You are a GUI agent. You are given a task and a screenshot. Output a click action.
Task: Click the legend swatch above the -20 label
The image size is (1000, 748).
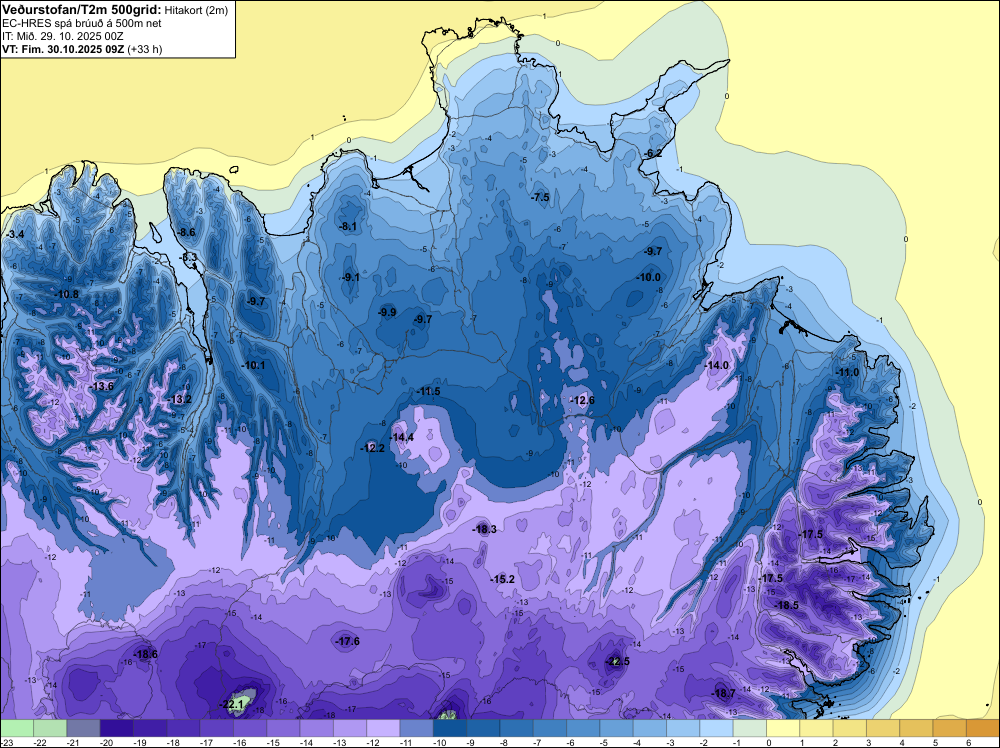click(x=117, y=728)
